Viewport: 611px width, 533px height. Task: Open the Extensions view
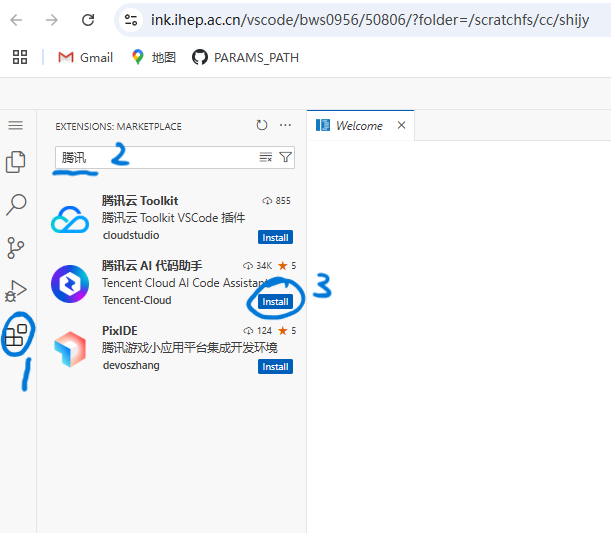pyautogui.click(x=16, y=335)
